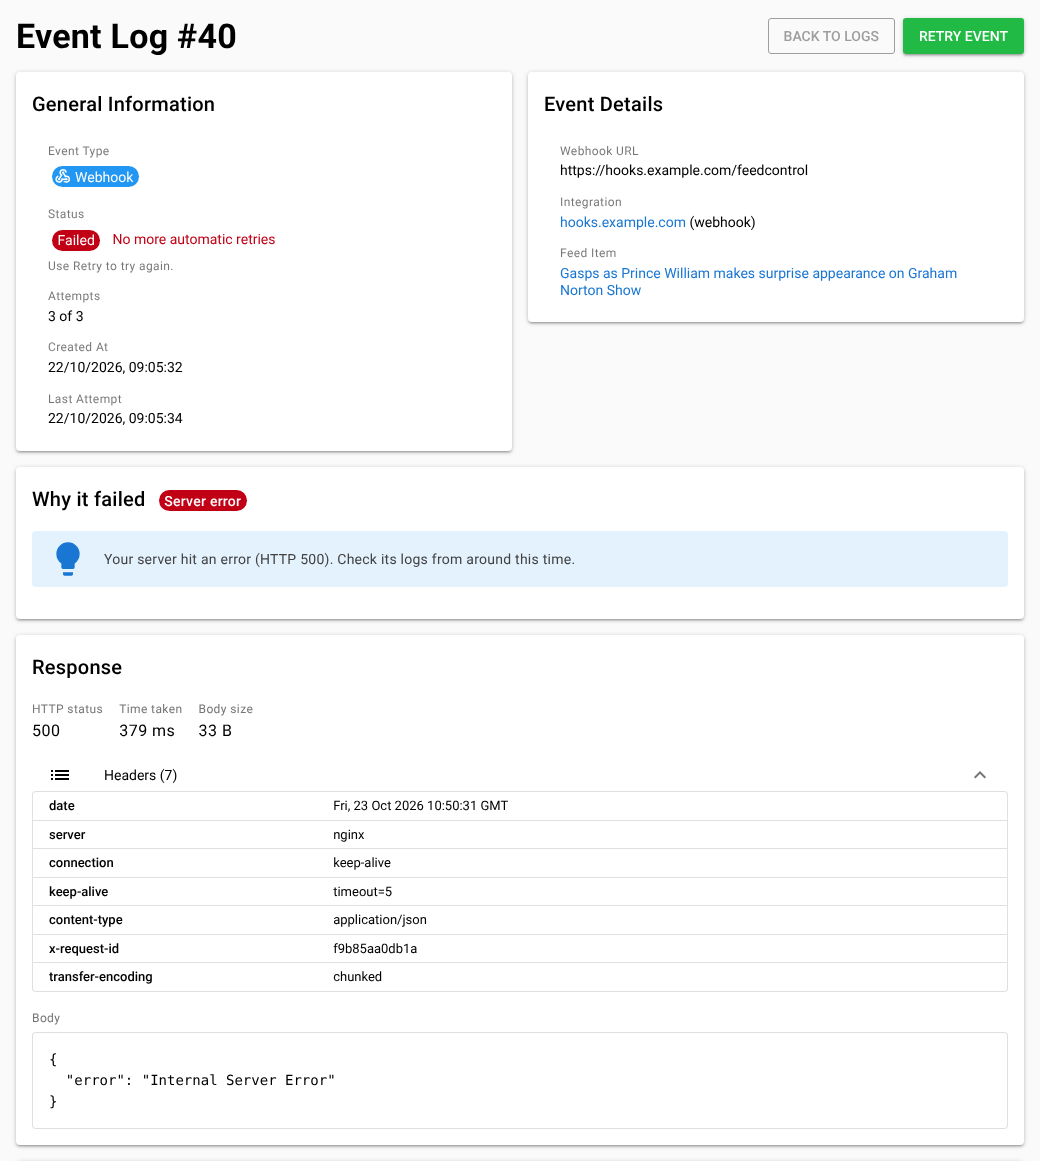Click the Headers (7) label
This screenshot has height=1161, width=1040.
[x=141, y=775]
